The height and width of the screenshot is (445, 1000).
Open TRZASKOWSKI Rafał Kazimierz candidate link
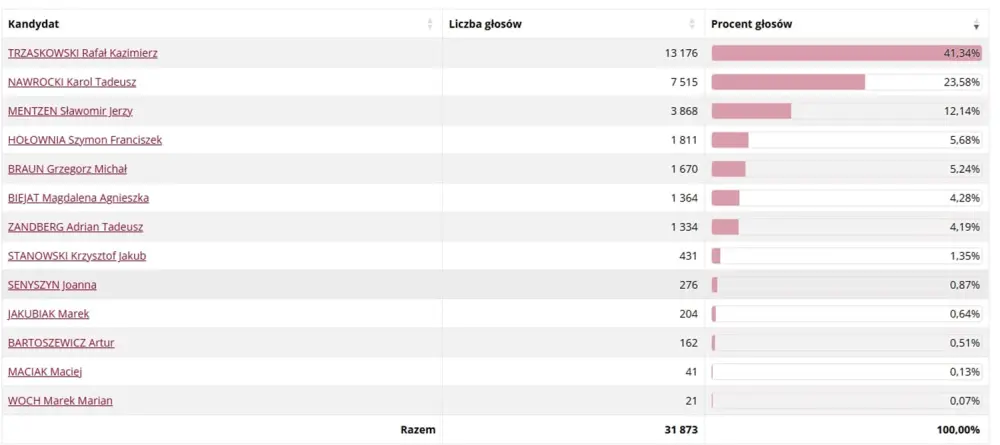83,53
